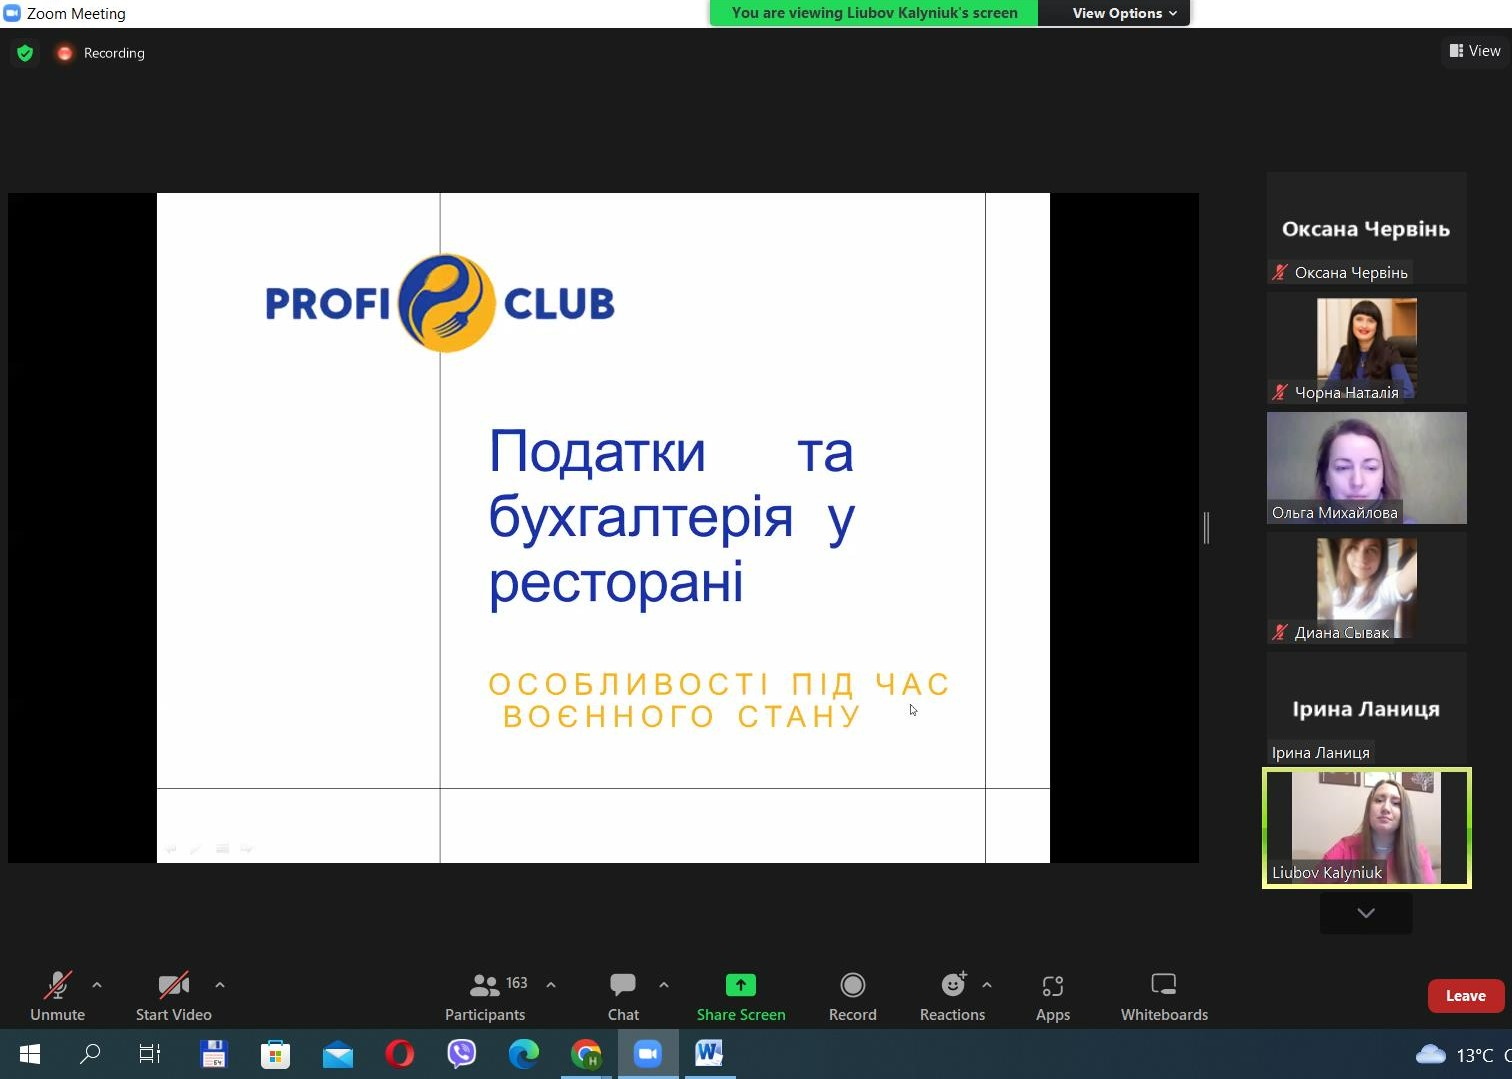The width and height of the screenshot is (1512, 1079).
Task: Expand video settings arrow next to Start Video
Action: 220,985
